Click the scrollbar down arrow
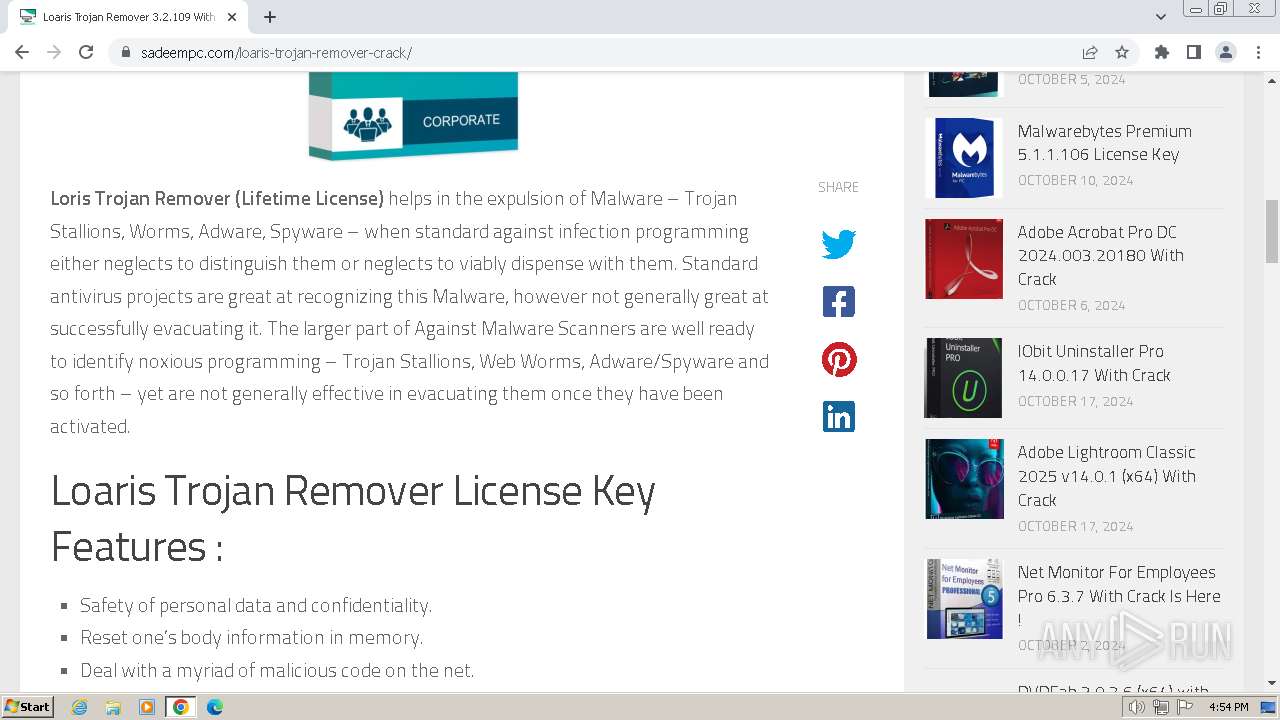This screenshot has width=1280, height=720. click(x=1272, y=683)
